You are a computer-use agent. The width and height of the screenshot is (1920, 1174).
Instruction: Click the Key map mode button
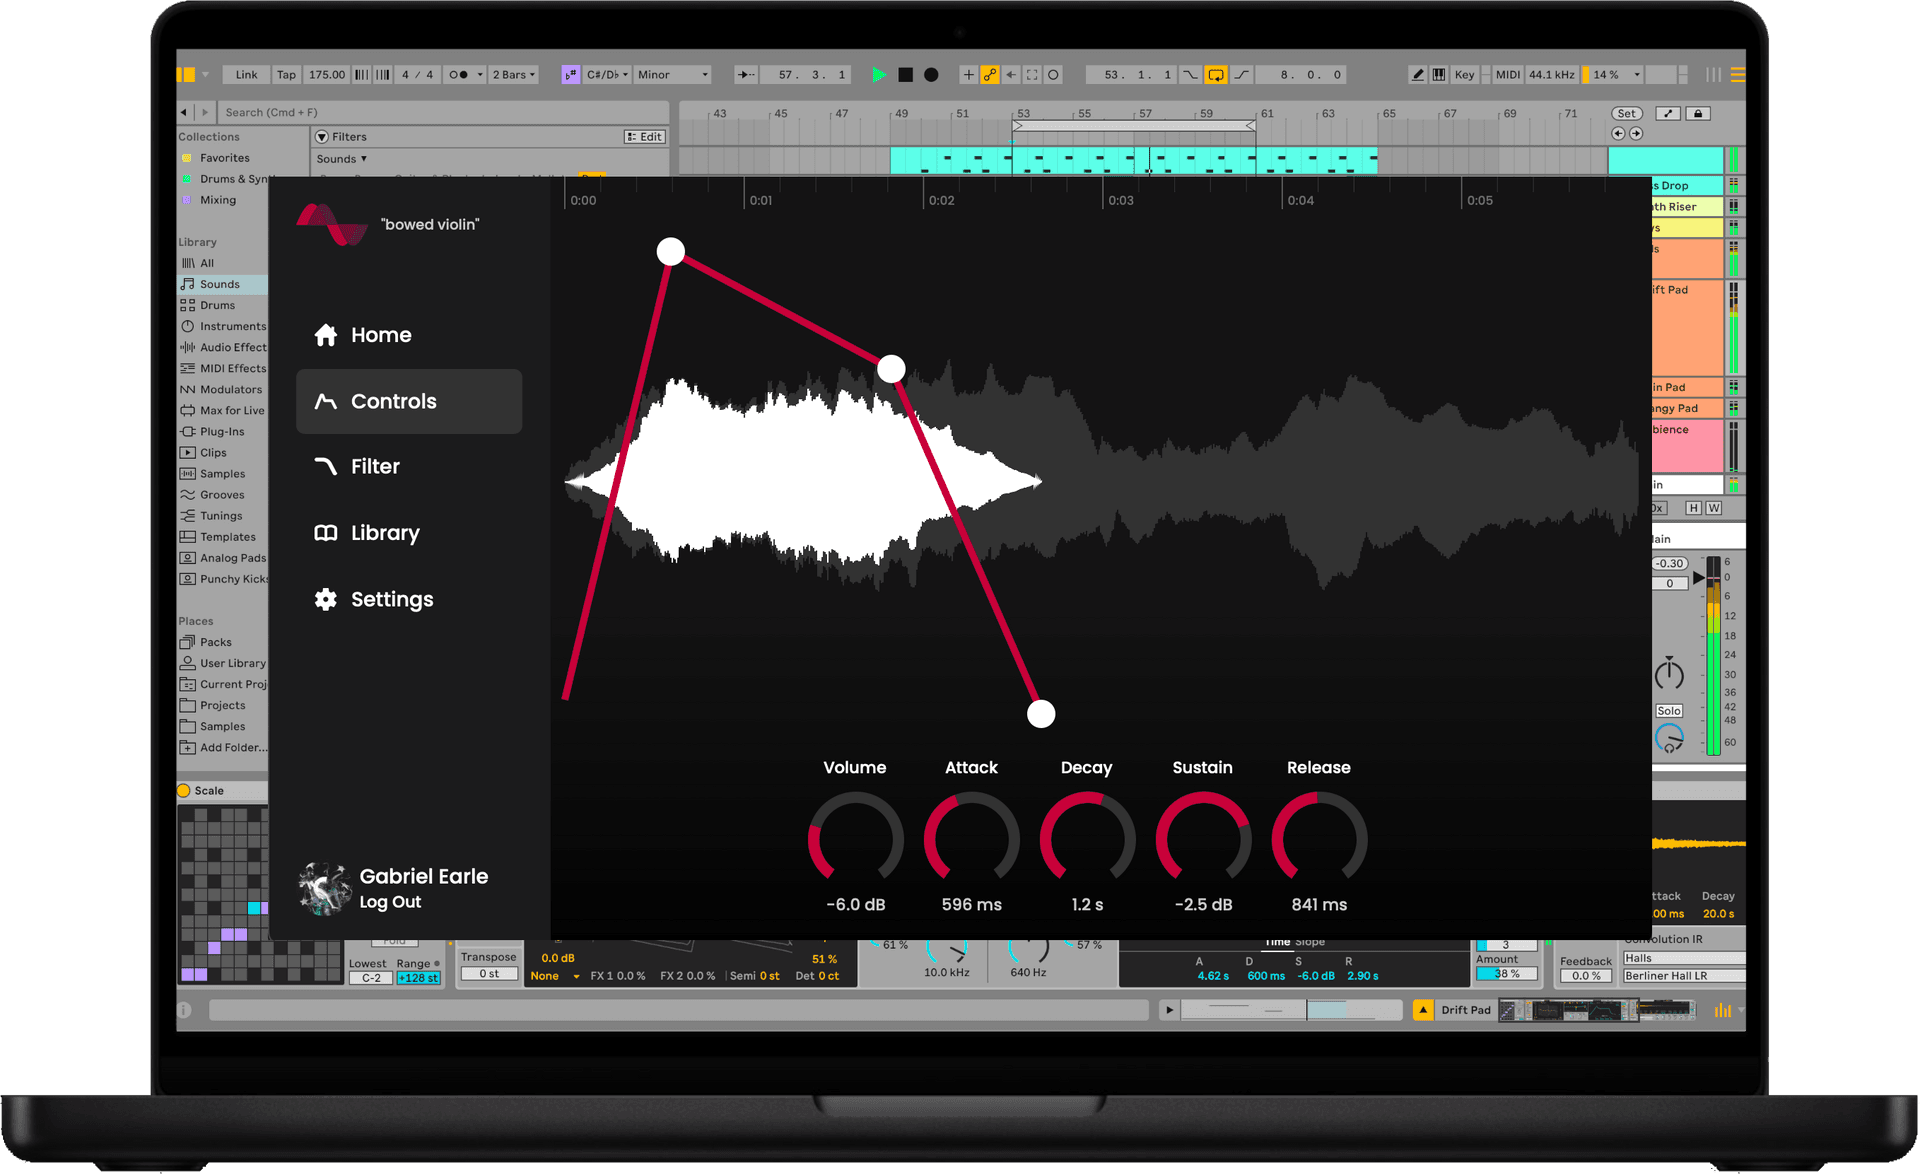1464,75
